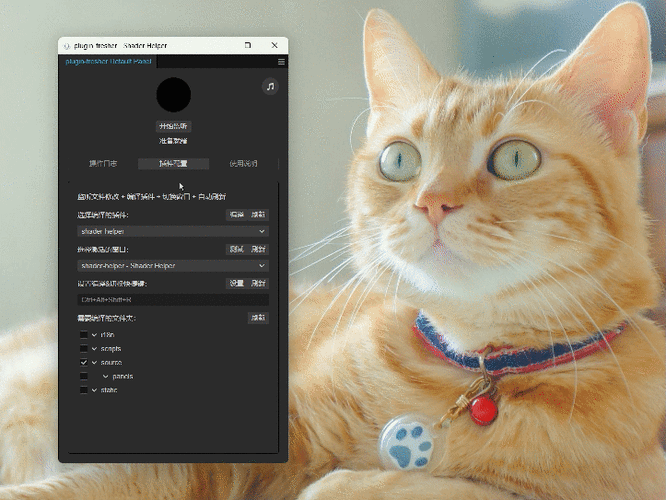666x500 pixels.
Task: Click the plugin-fresher app icon in title bar
Action: click(66, 46)
